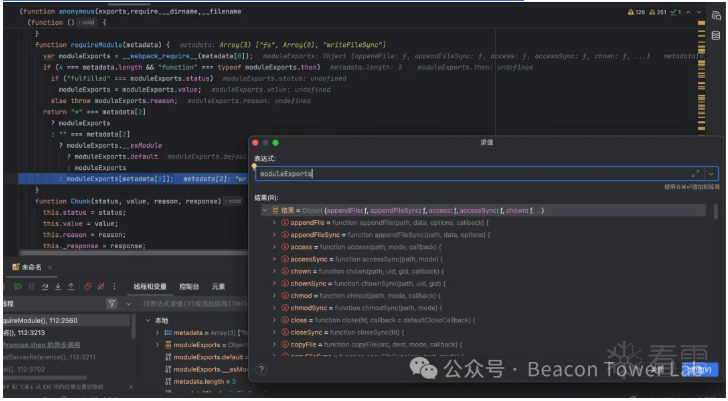Go to next highlighted error arrow
The width and height of the screenshot is (728, 401).
tap(699, 12)
